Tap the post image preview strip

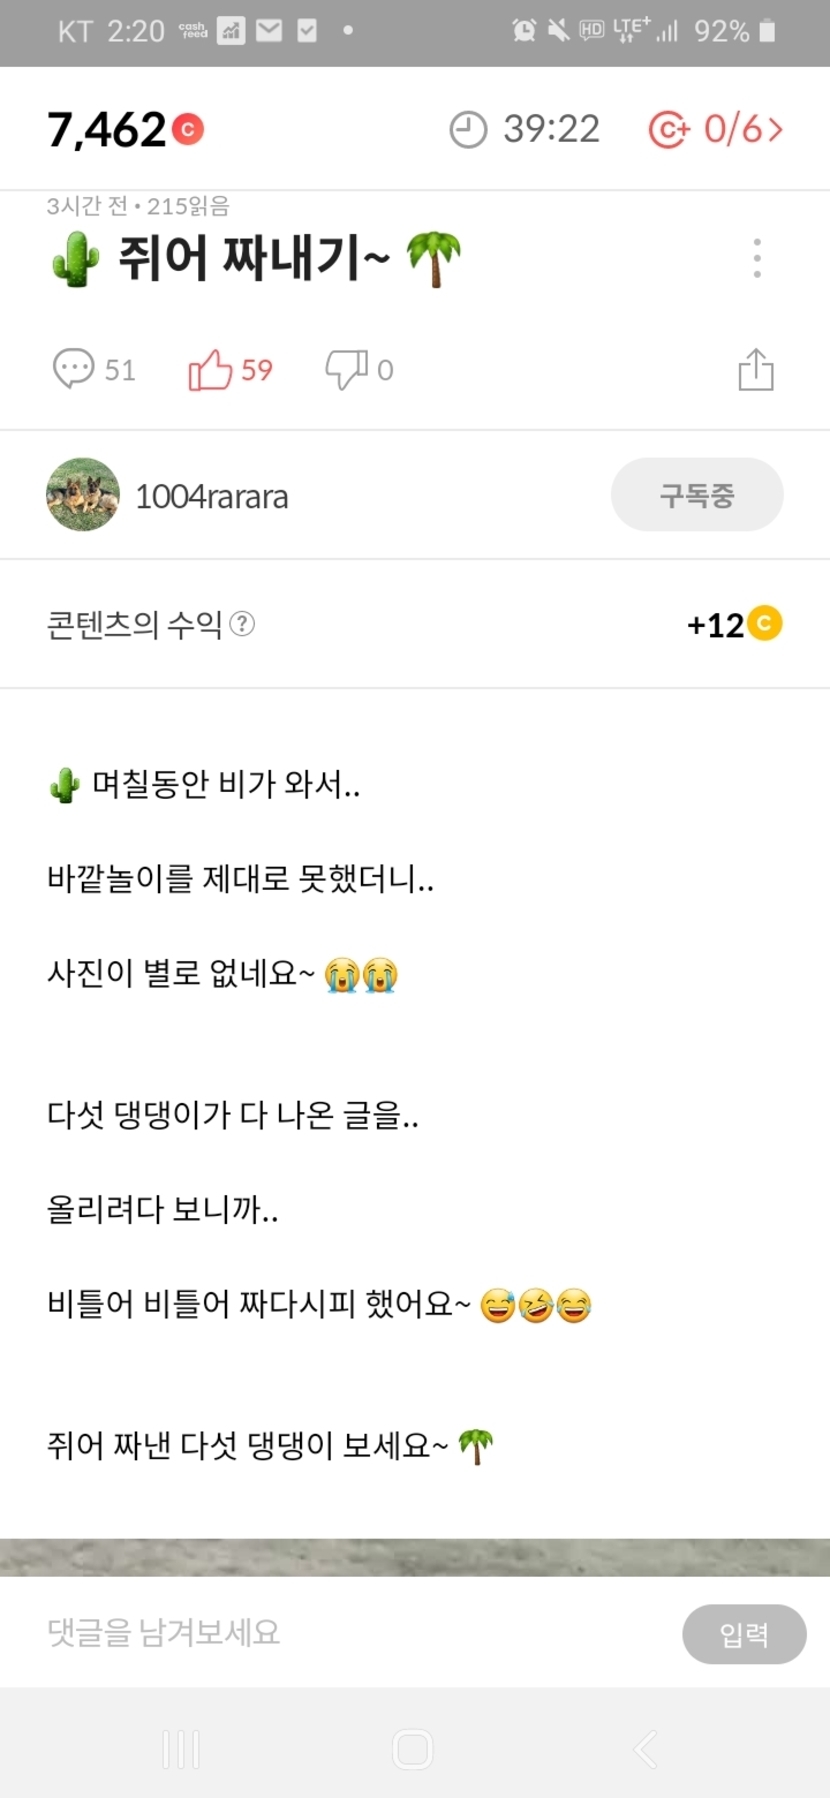(415, 1557)
